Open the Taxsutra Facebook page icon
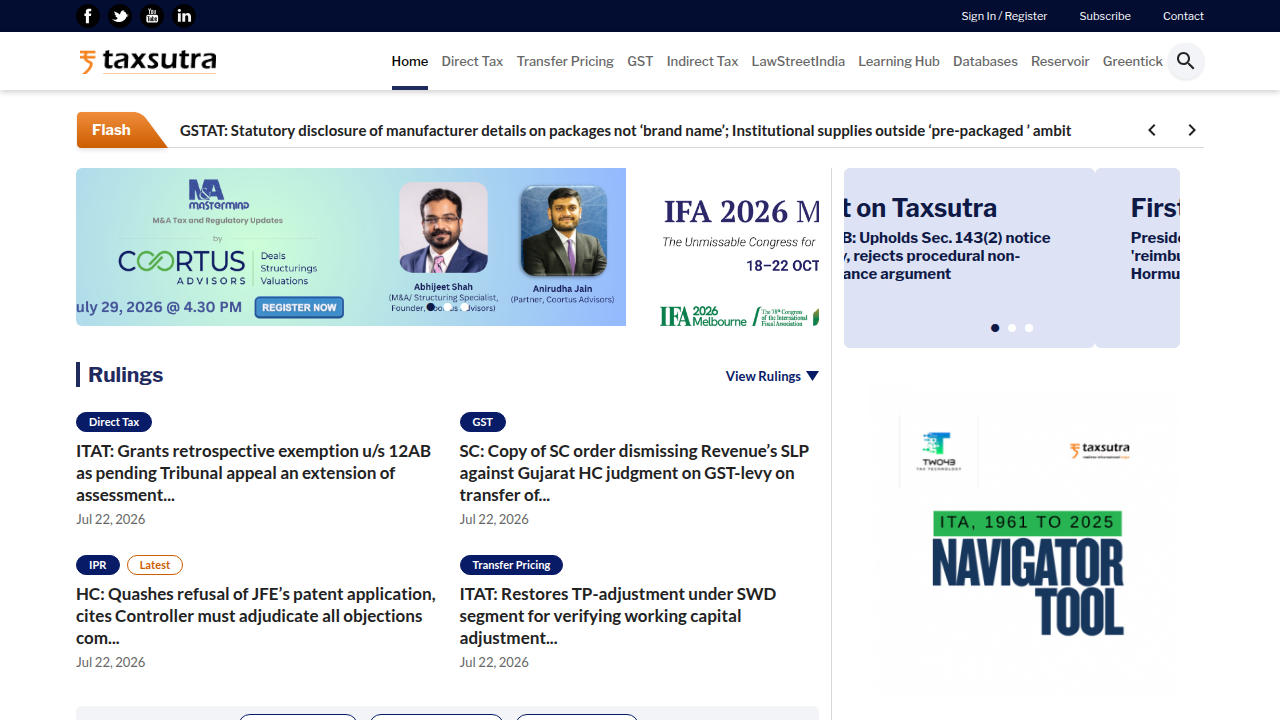This screenshot has height=720, width=1280. tap(88, 16)
